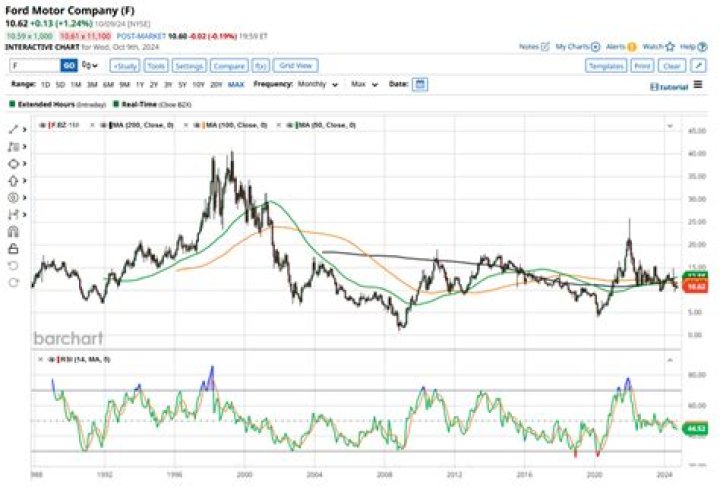Open the chart type selector icon
720x489 pixels.
coord(90,66)
